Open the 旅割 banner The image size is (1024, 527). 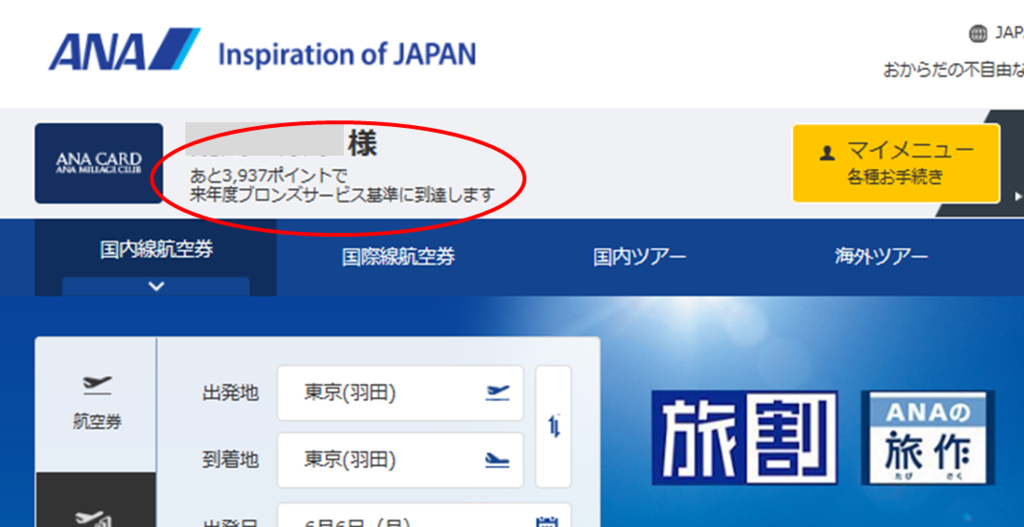(745, 438)
